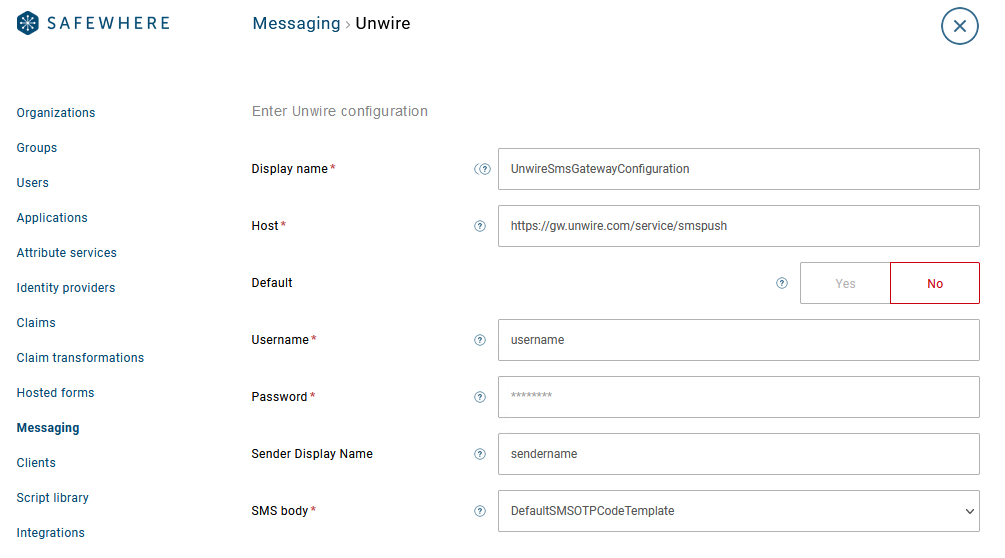Click the Username input field
This screenshot has width=1005, height=558.
tap(738, 340)
